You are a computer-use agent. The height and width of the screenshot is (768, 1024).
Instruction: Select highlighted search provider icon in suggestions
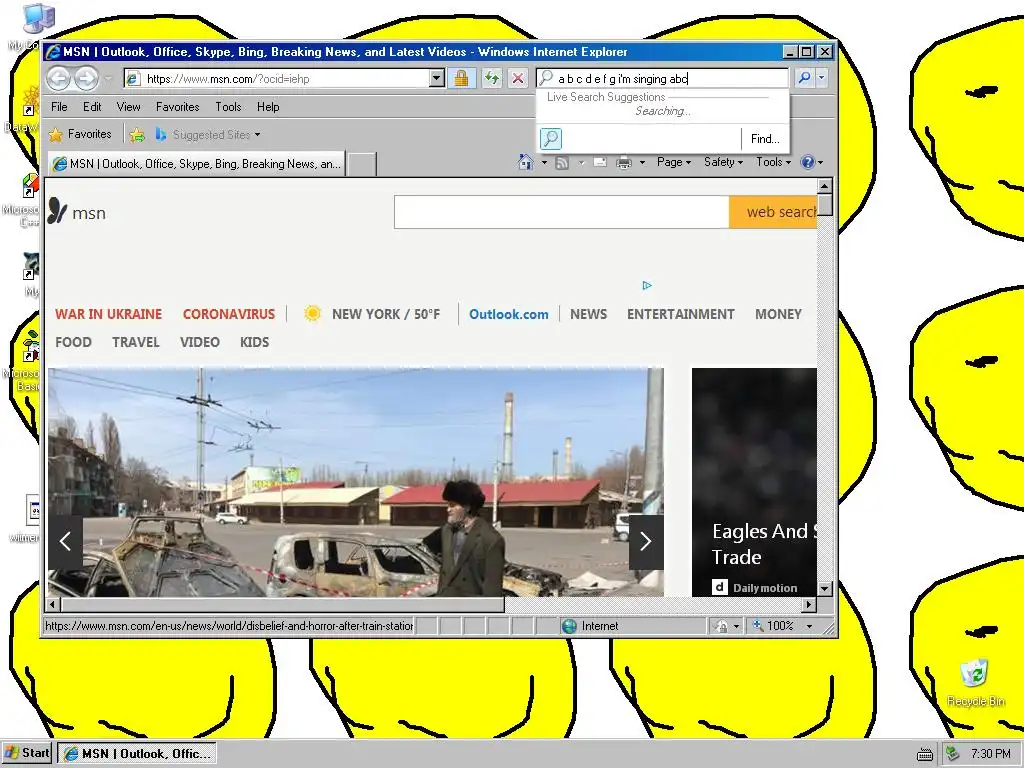click(551, 138)
